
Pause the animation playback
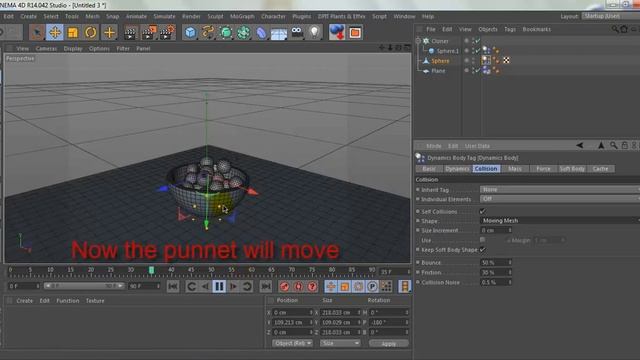[219, 287]
